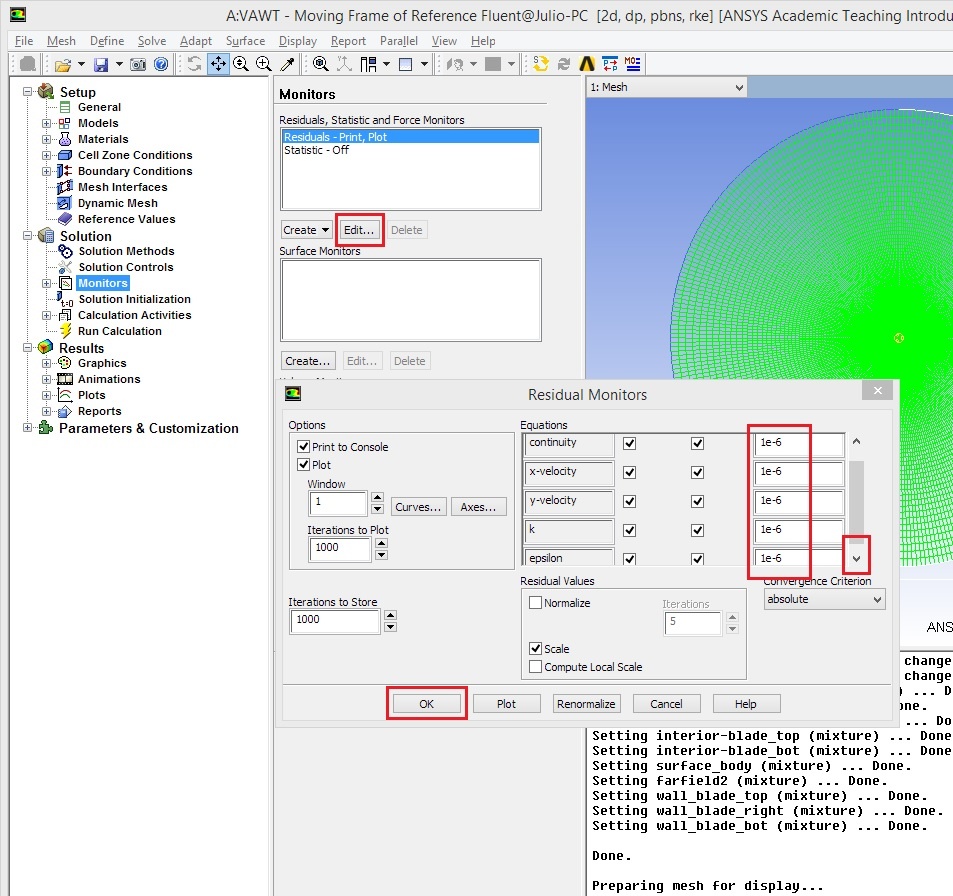Click the fit to window magnifier icon
The image size is (953, 896).
click(x=320, y=64)
